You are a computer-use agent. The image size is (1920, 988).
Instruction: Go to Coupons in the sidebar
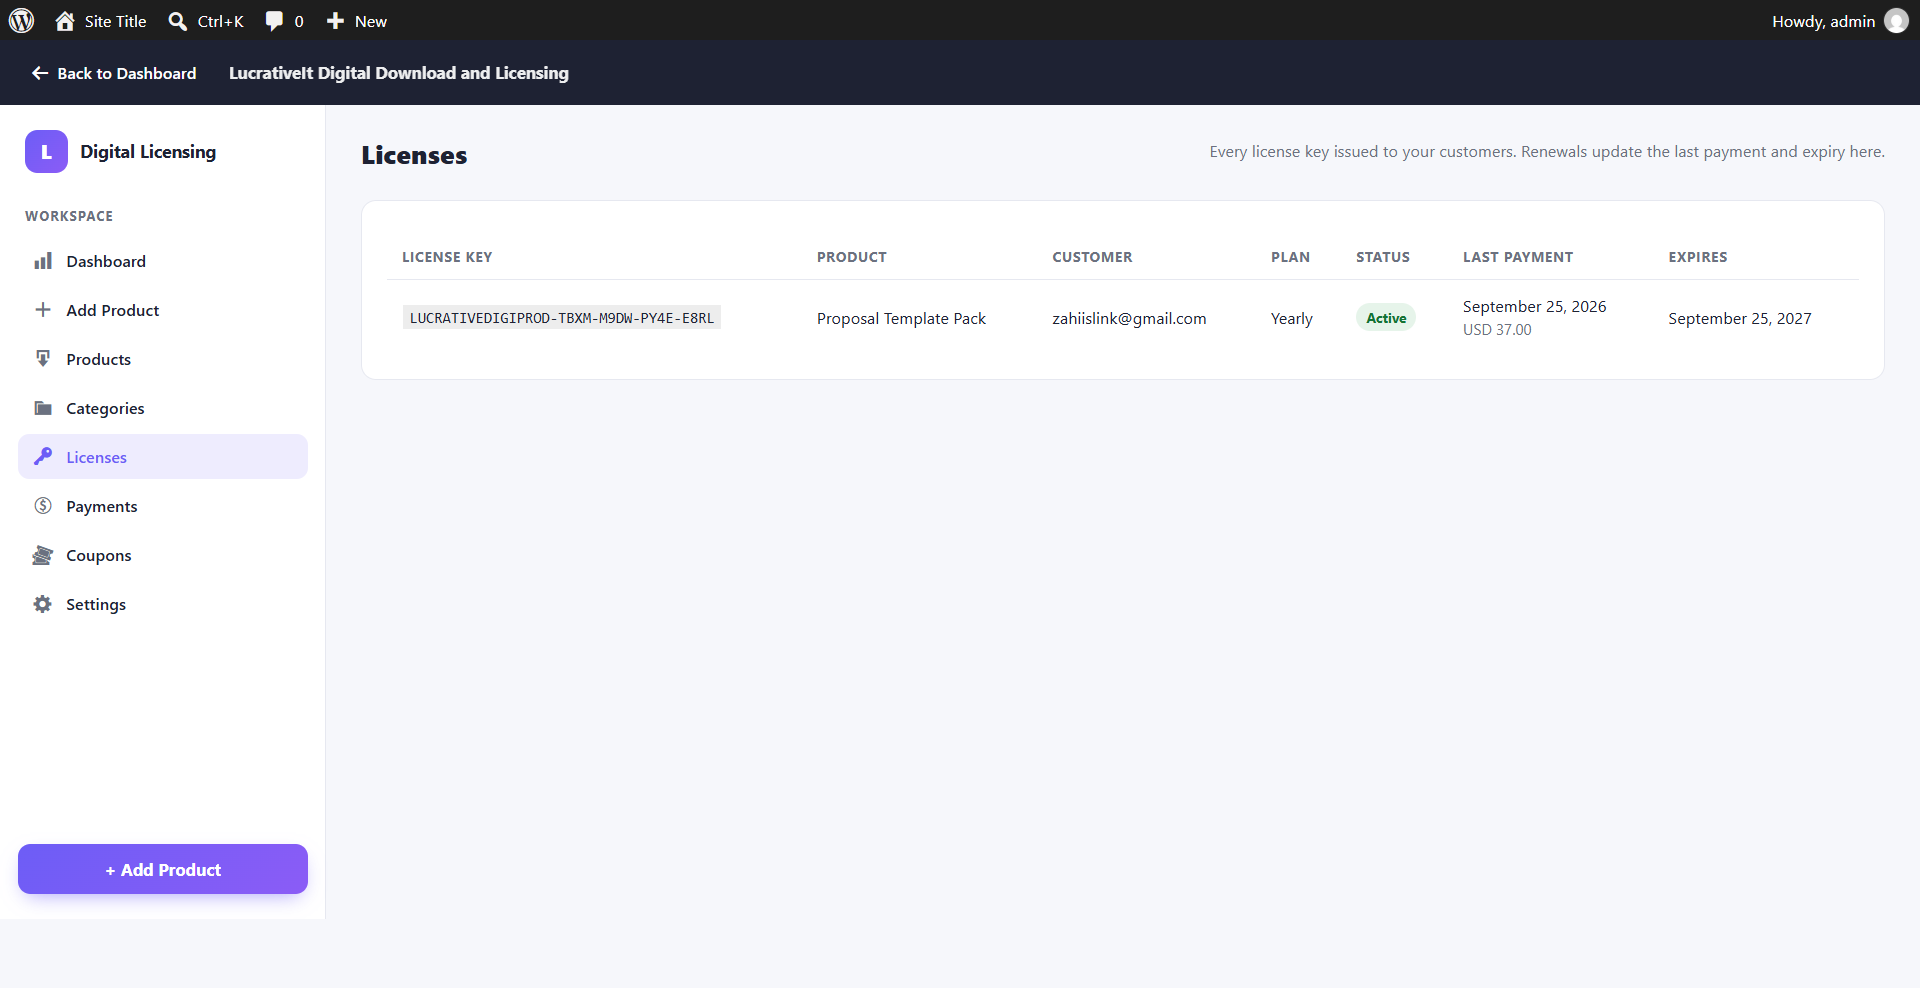[163, 555]
